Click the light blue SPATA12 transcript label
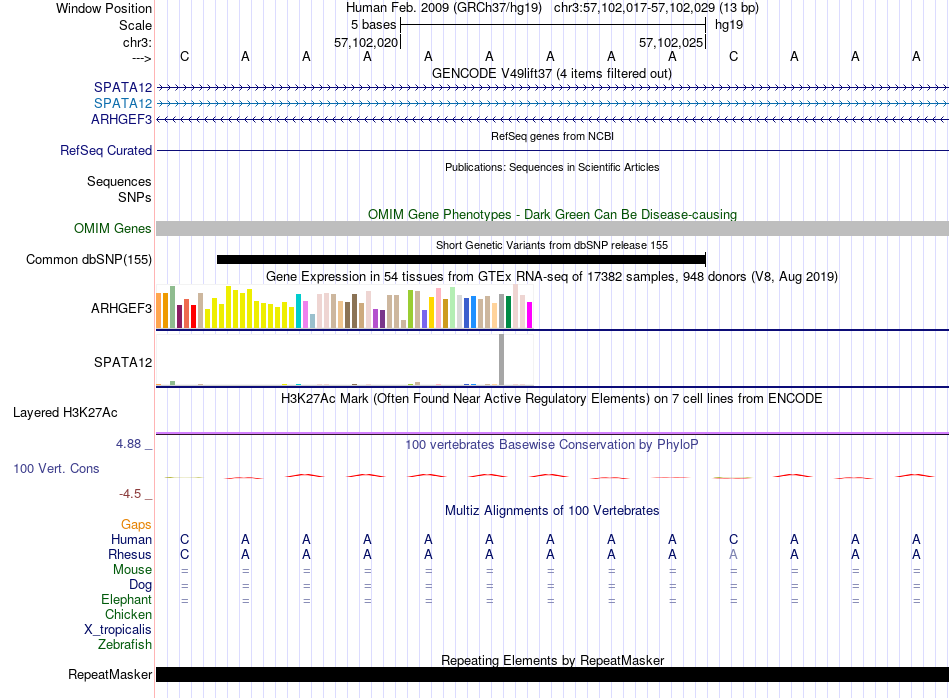The width and height of the screenshot is (950, 698). tap(122, 103)
